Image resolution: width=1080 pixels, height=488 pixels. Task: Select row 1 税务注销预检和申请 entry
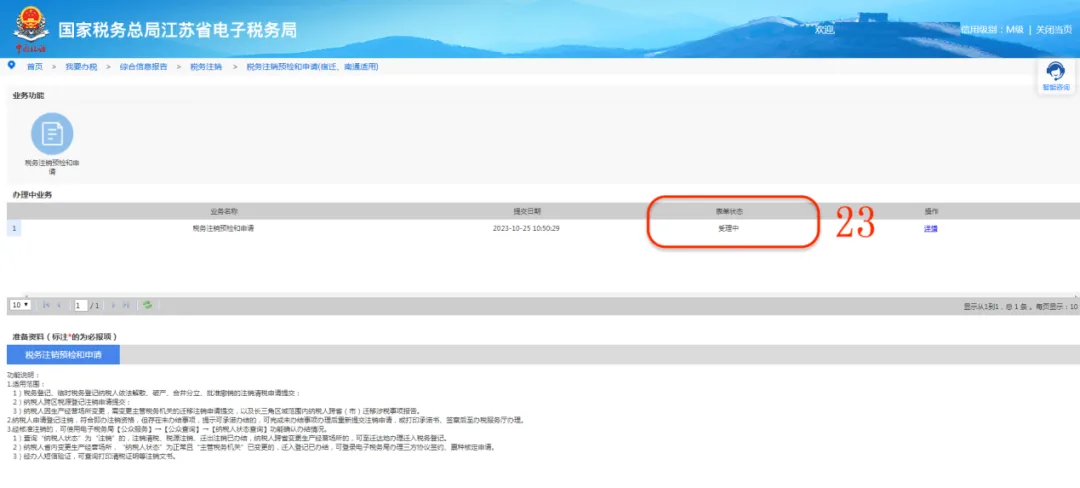(222, 229)
